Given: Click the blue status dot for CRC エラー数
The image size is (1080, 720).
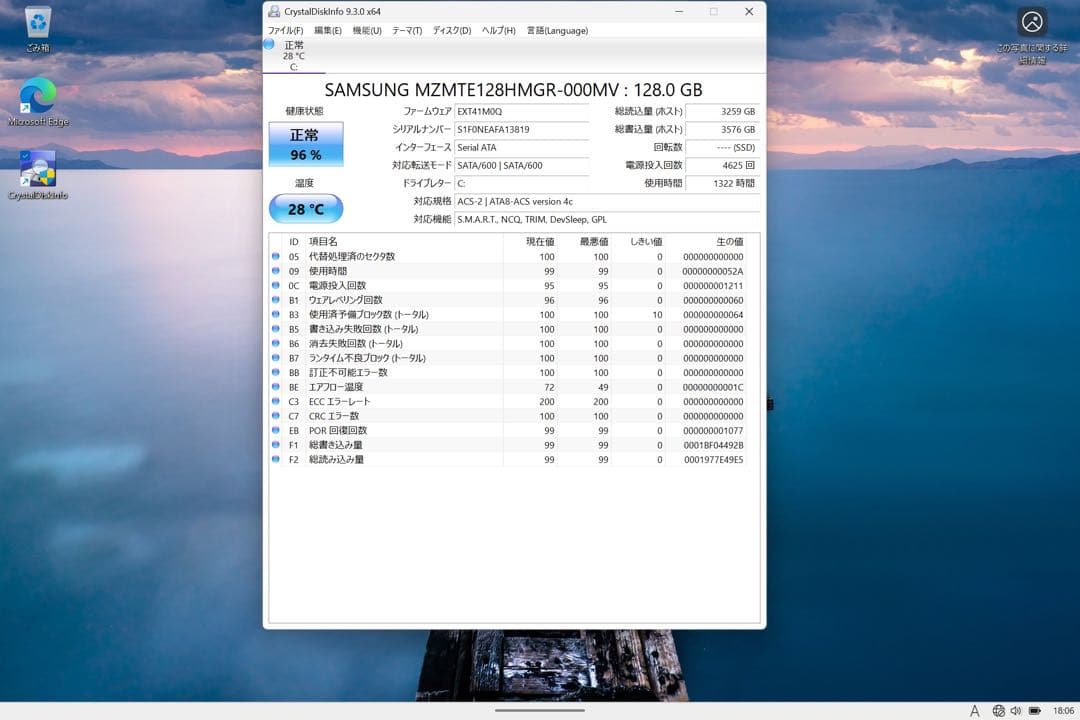Looking at the screenshot, I should point(275,416).
